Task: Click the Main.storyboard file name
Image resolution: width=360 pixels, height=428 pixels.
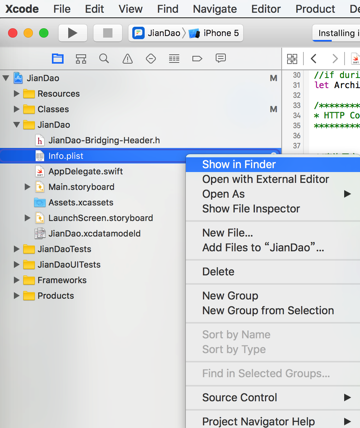Action: pos(81,187)
